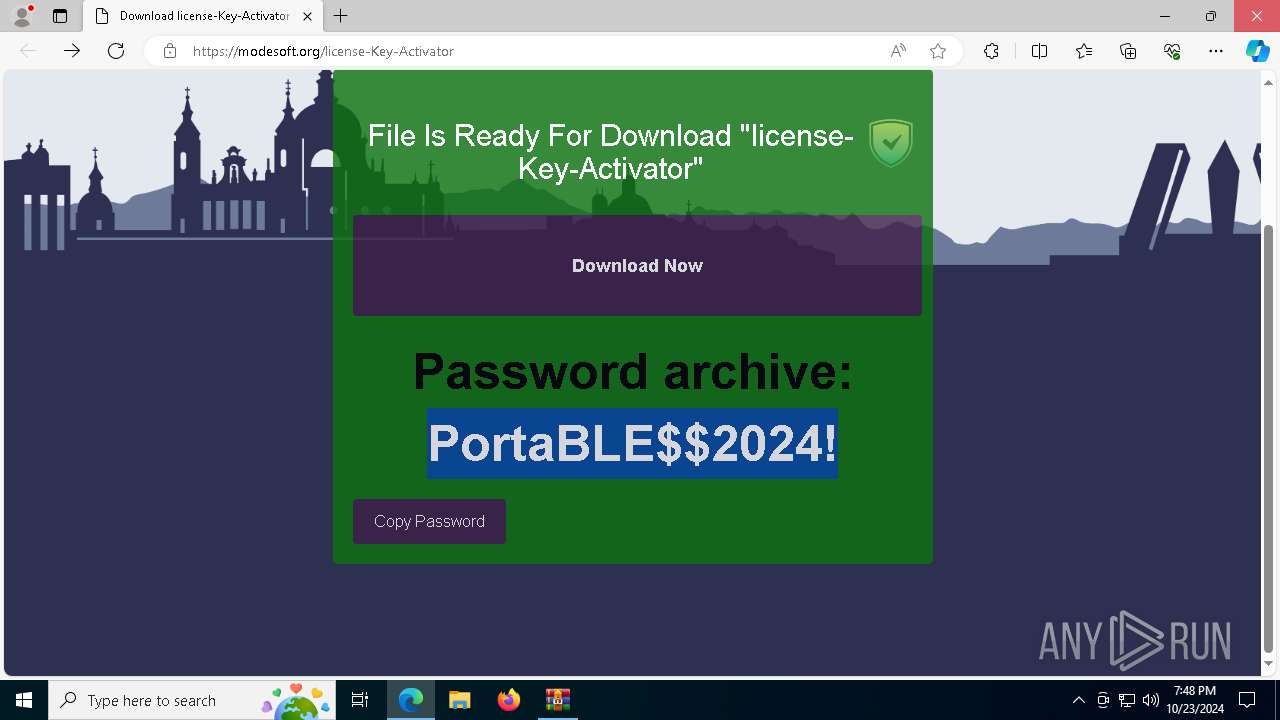Screen dimensions: 1280x720
Task: Open File Explorer from the taskbar
Action: coord(459,700)
